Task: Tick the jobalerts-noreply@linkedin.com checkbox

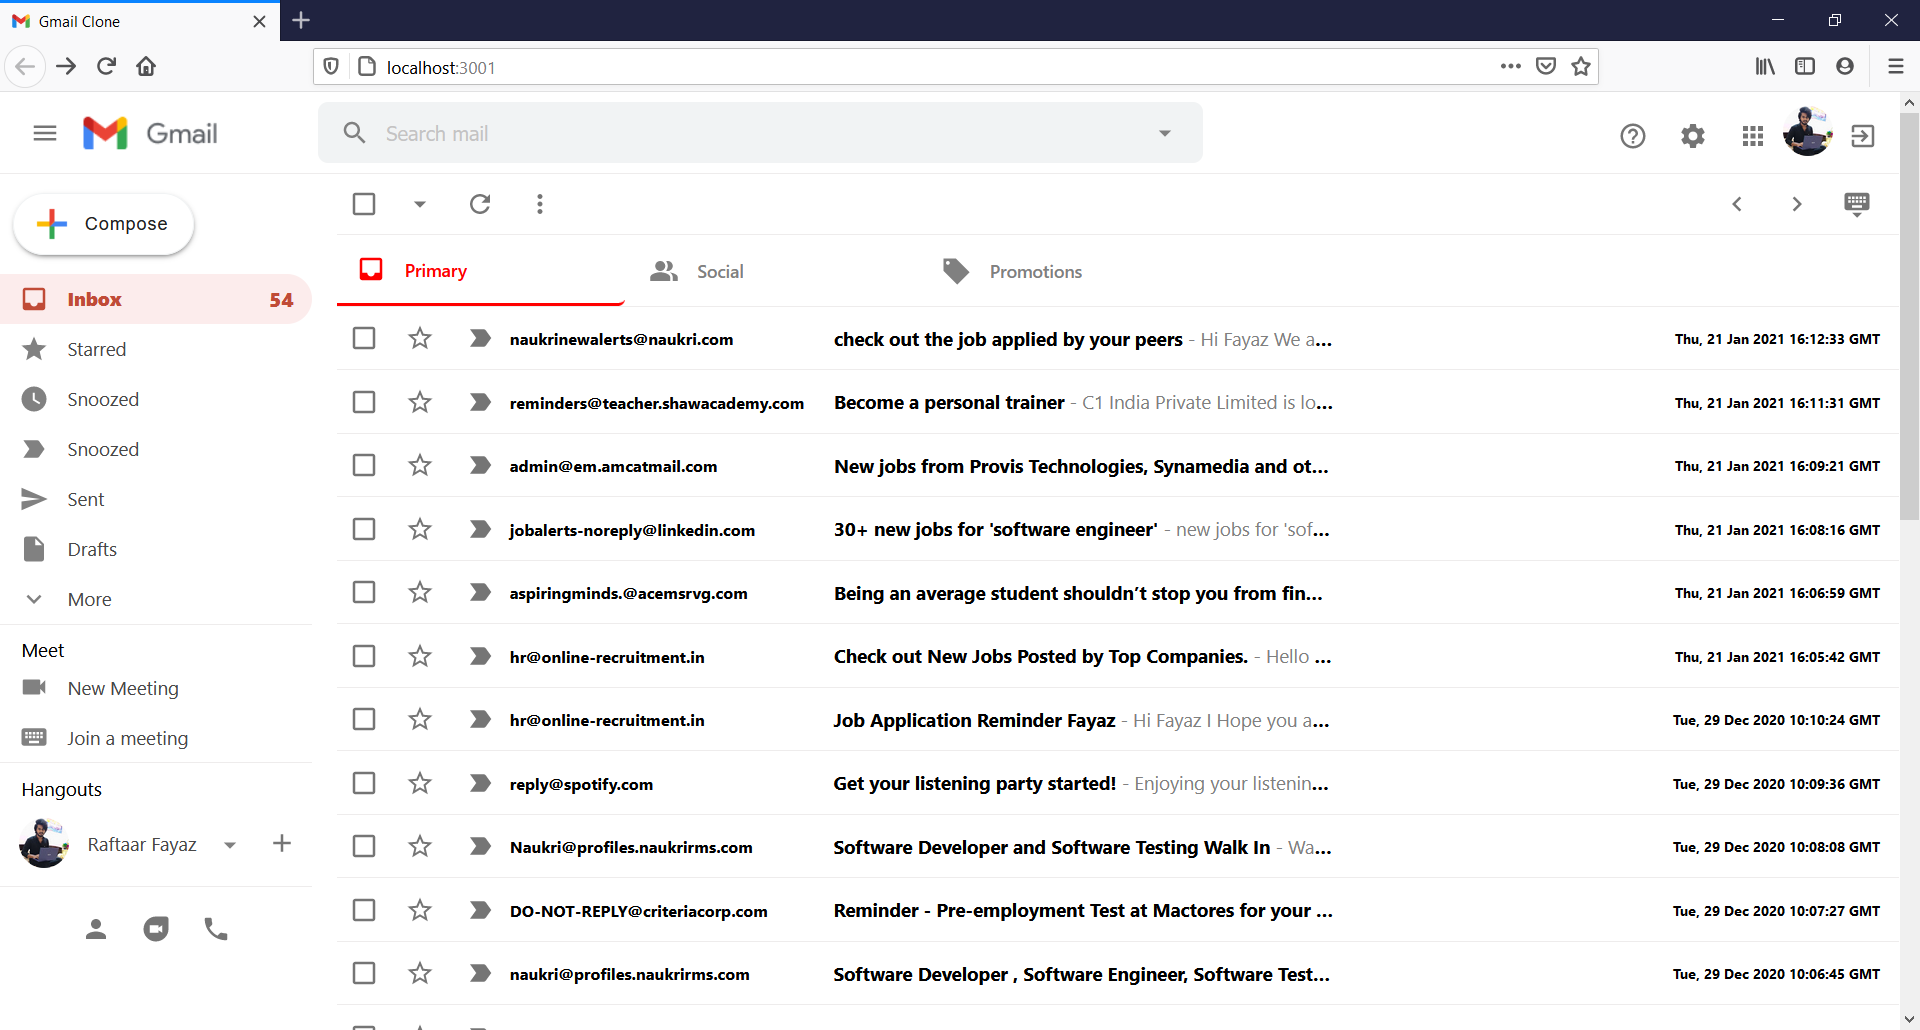Action: [x=364, y=529]
